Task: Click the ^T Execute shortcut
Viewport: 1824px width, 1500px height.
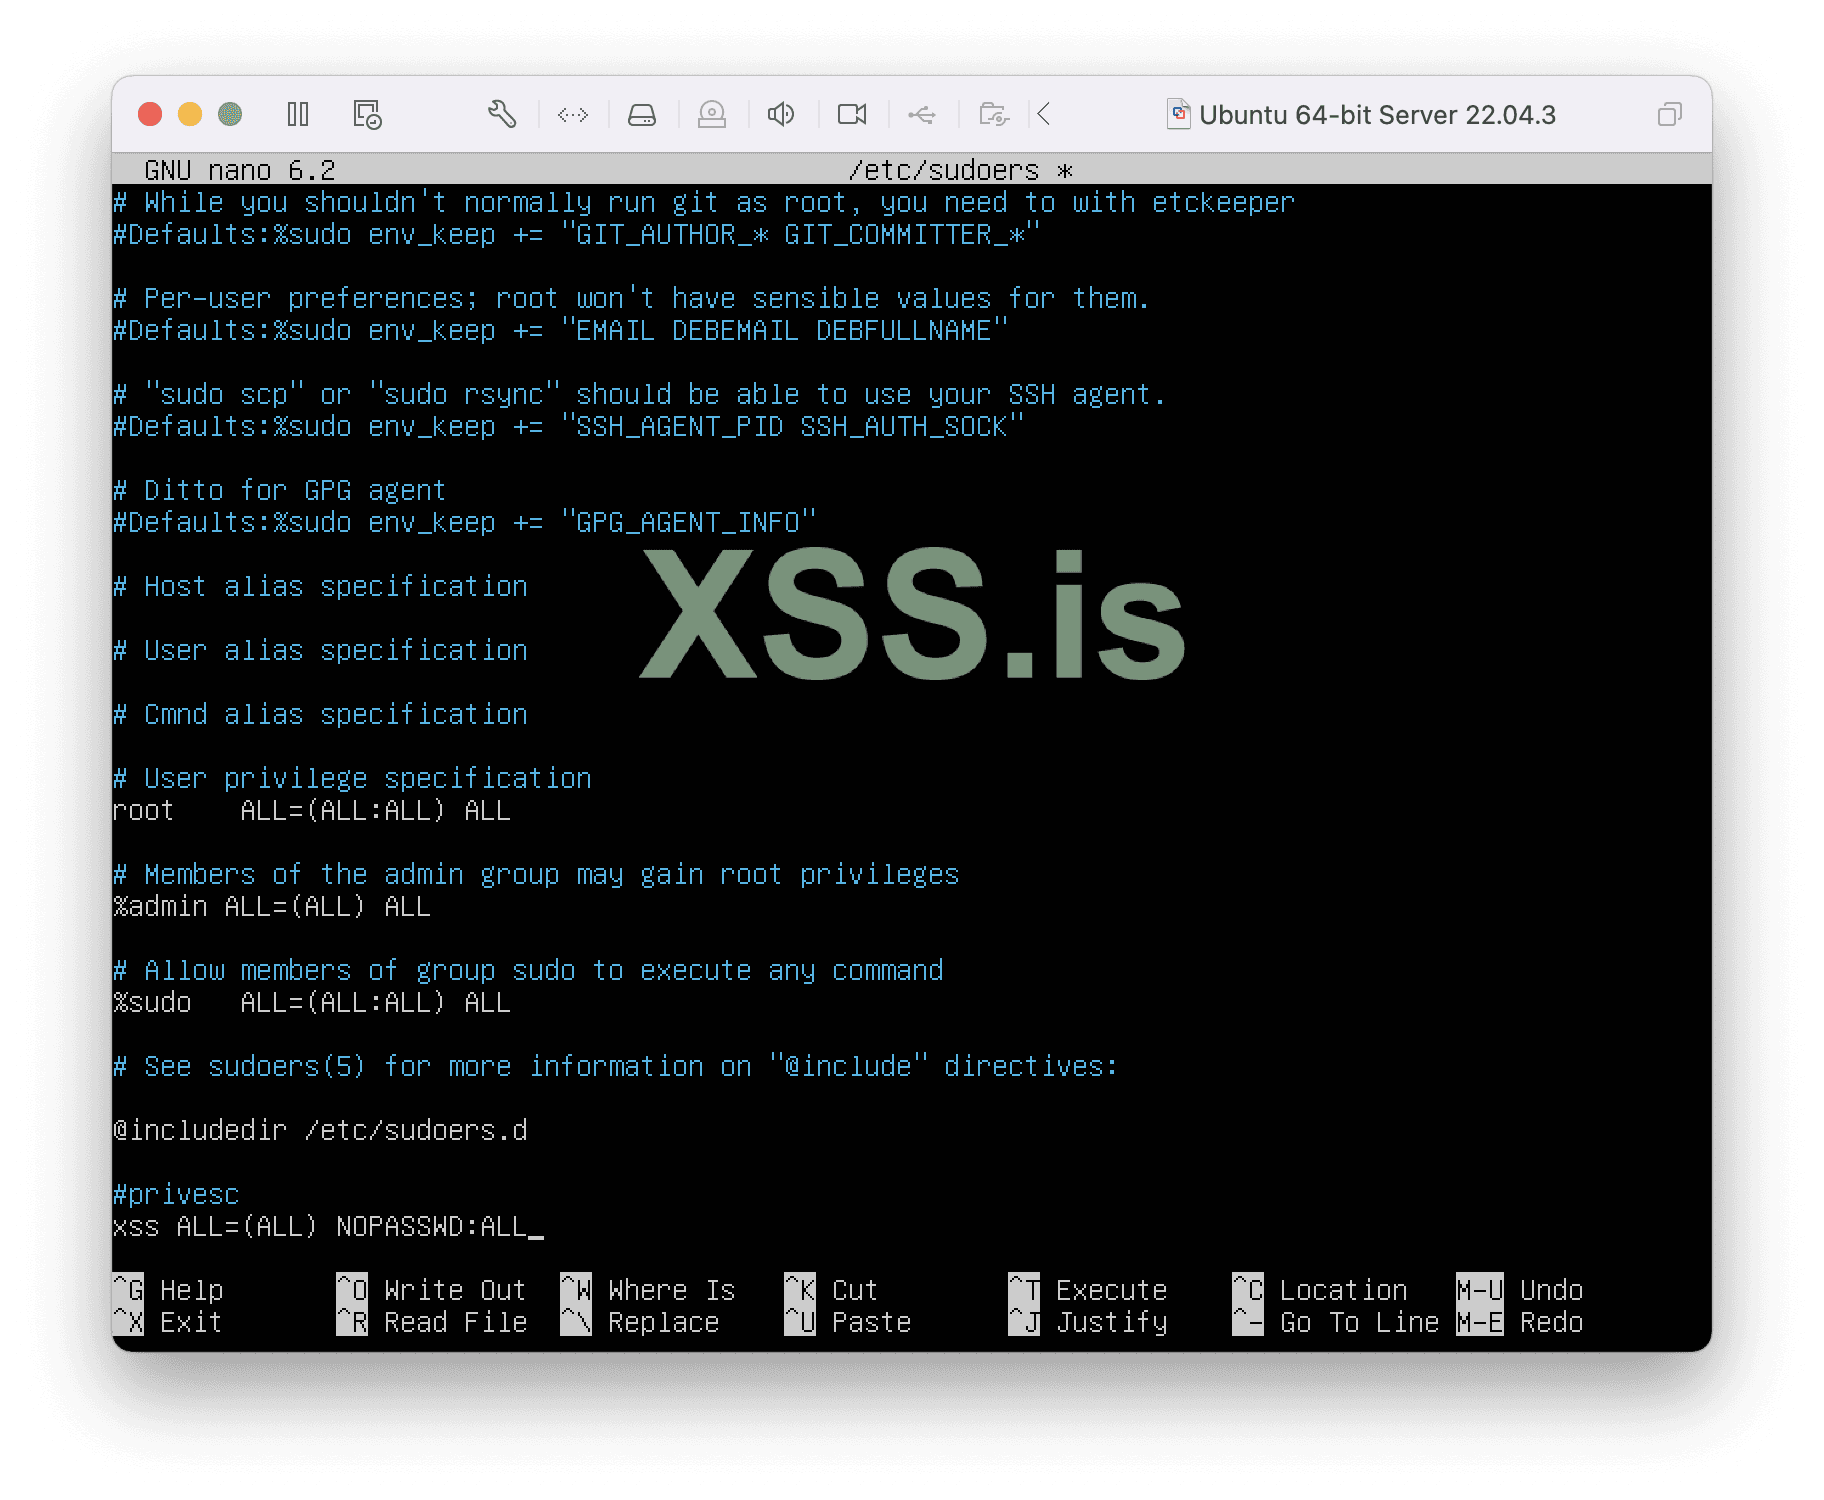Action: 1088,1290
